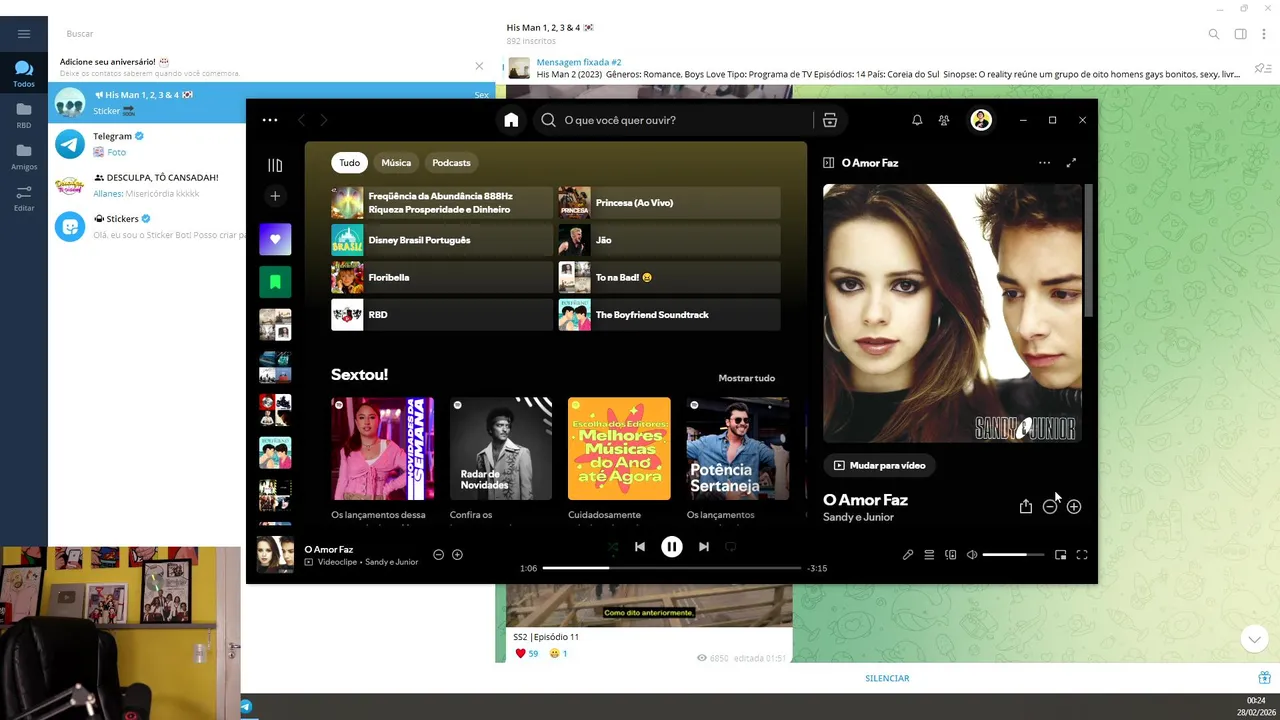Adjust the Spotify volume slider
Image resolution: width=1280 pixels, height=720 pixels.
click(1014, 555)
